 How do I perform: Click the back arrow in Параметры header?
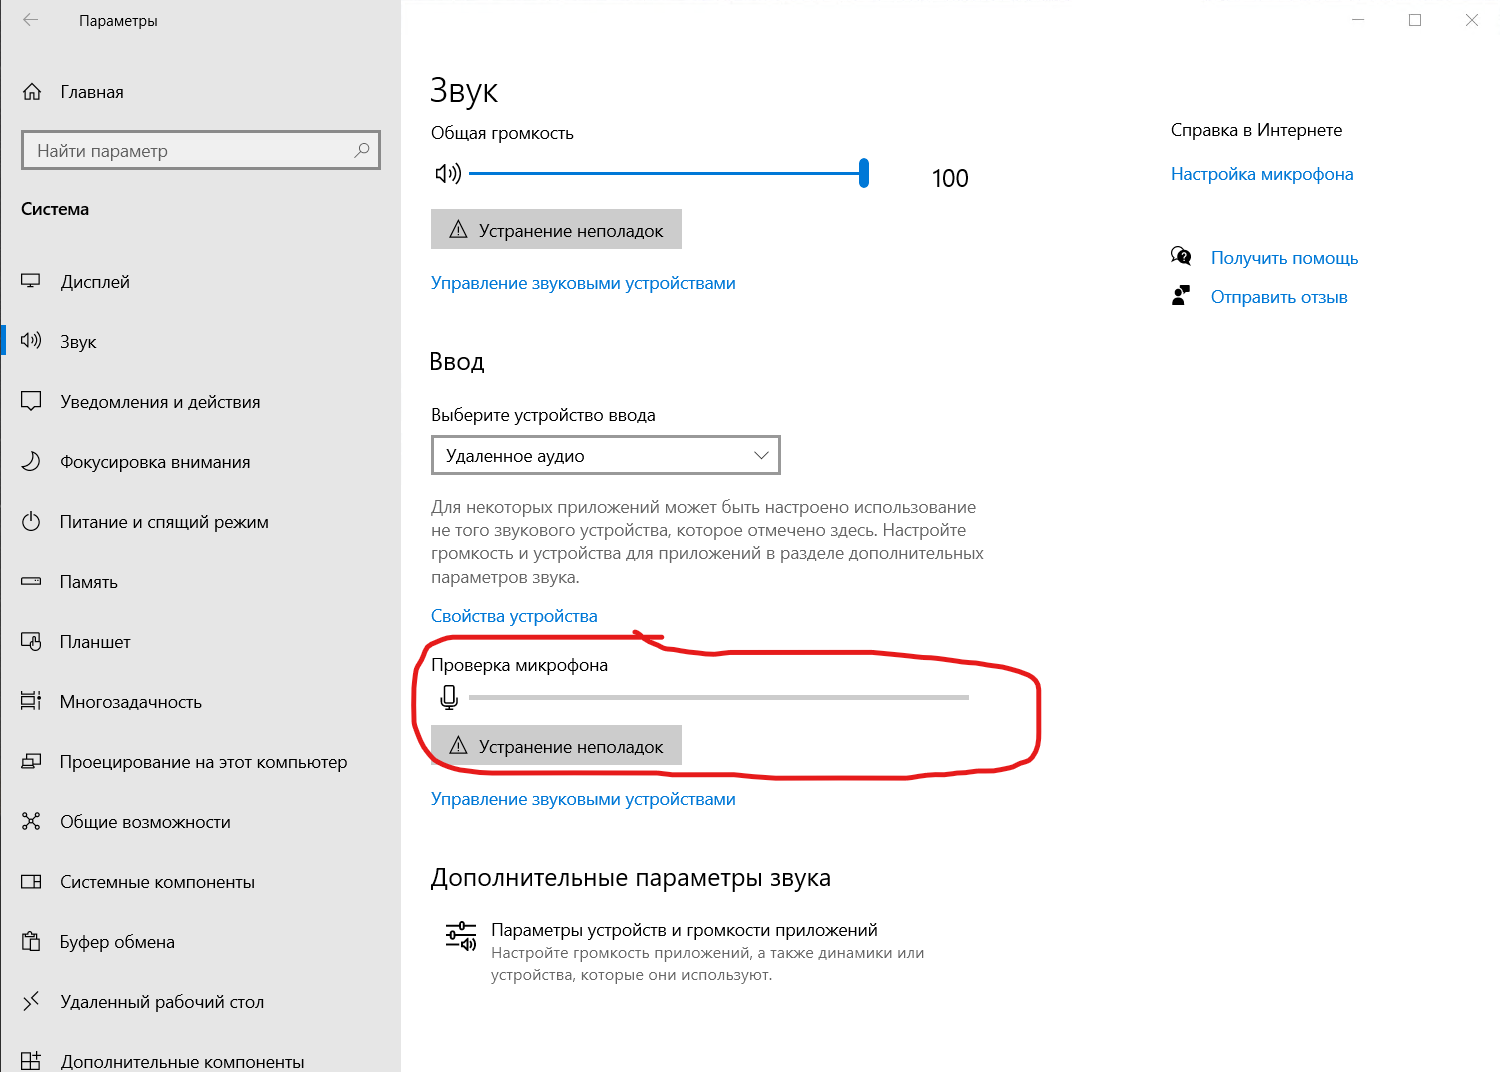[x=31, y=20]
